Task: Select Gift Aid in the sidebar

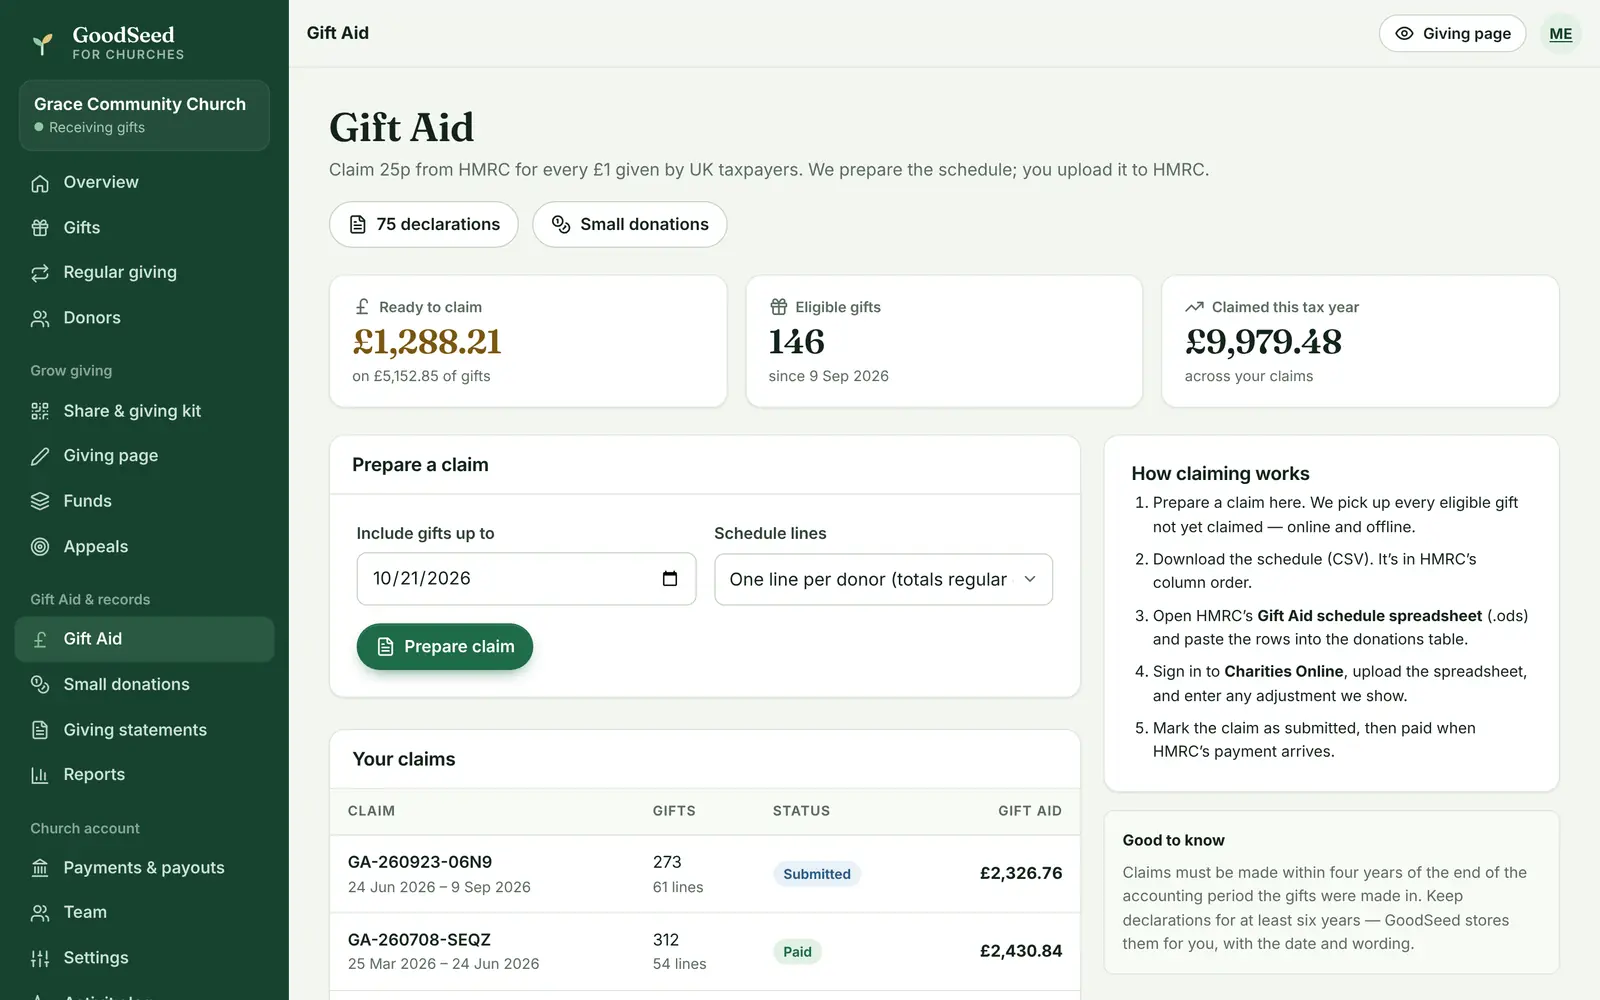Action: point(144,639)
